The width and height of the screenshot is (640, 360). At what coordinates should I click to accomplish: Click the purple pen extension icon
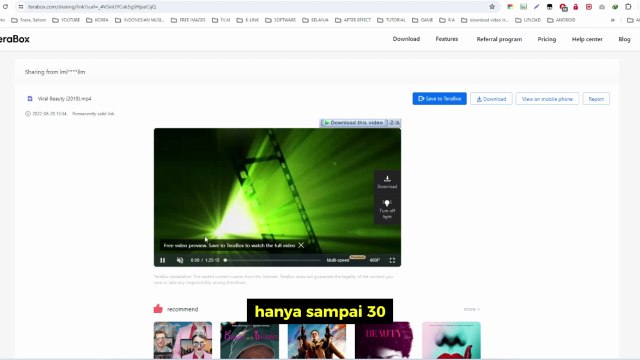point(536,7)
